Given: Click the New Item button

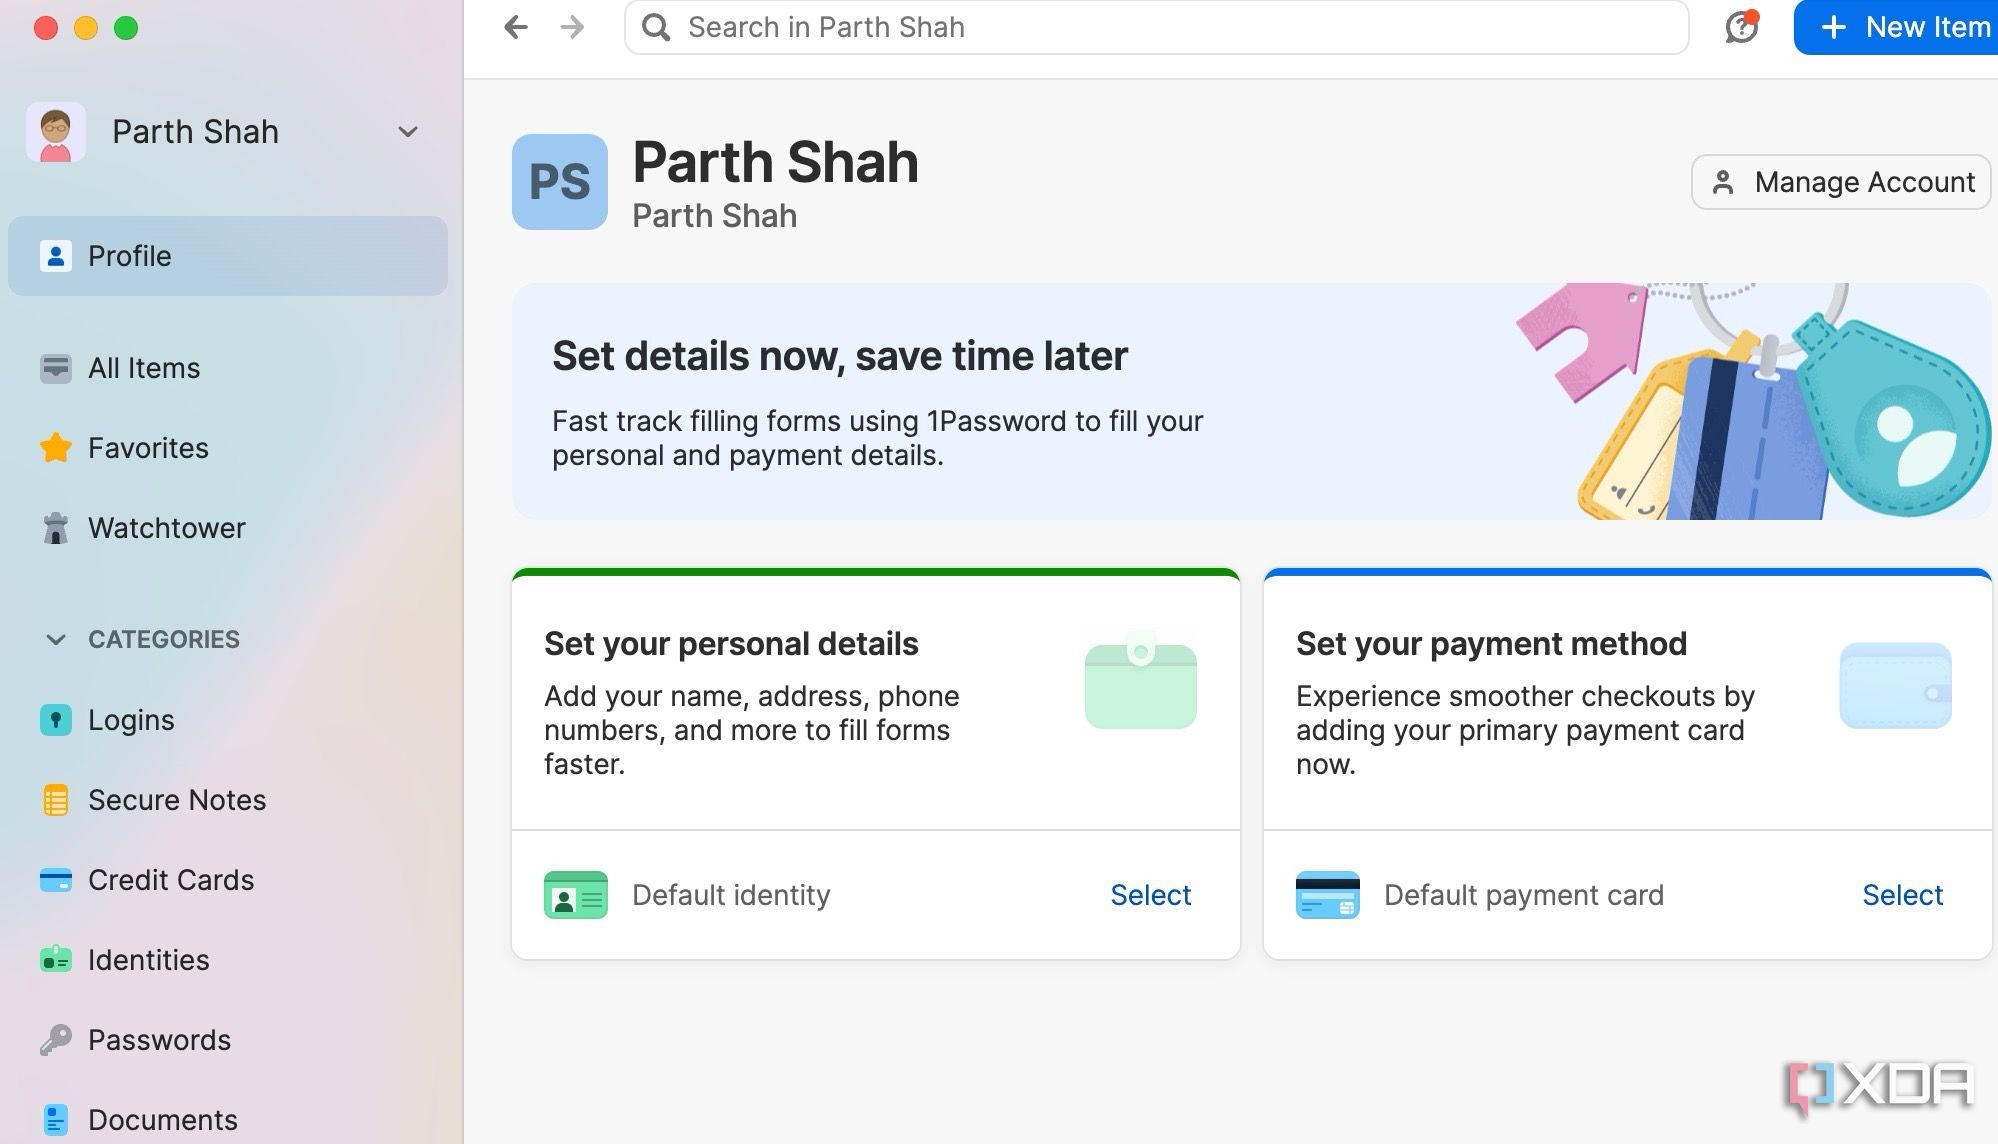Looking at the screenshot, I should click(x=1896, y=27).
